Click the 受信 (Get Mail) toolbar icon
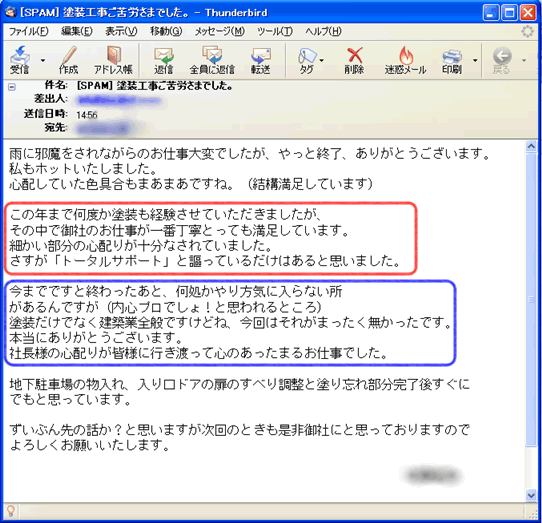The image size is (542, 523). [x=20, y=60]
